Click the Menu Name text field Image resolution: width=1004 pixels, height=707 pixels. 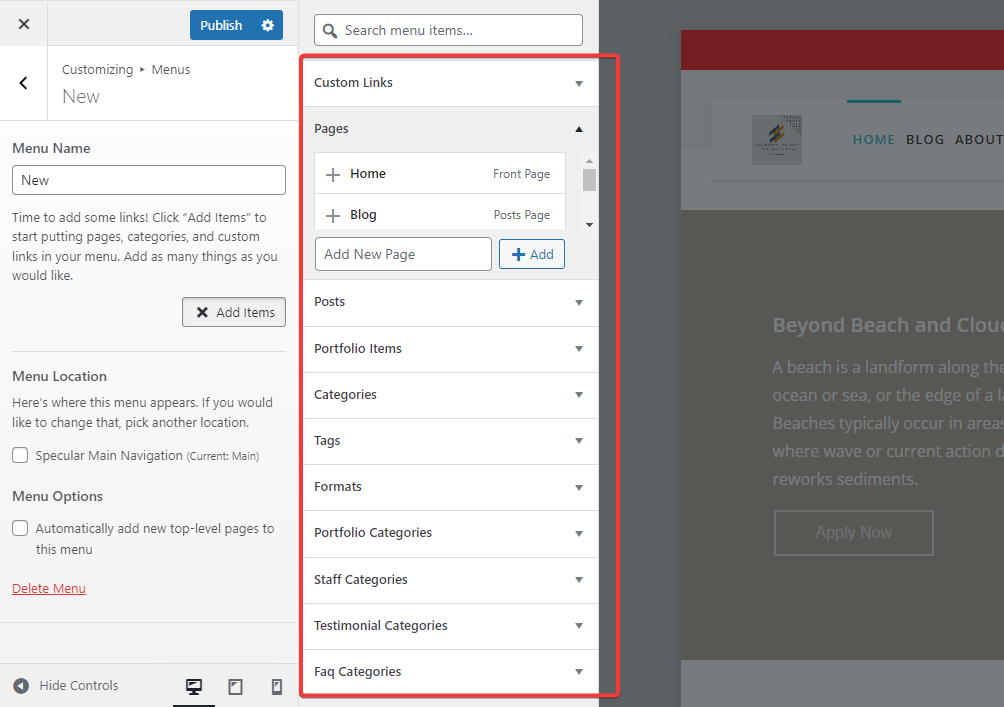[x=149, y=180]
